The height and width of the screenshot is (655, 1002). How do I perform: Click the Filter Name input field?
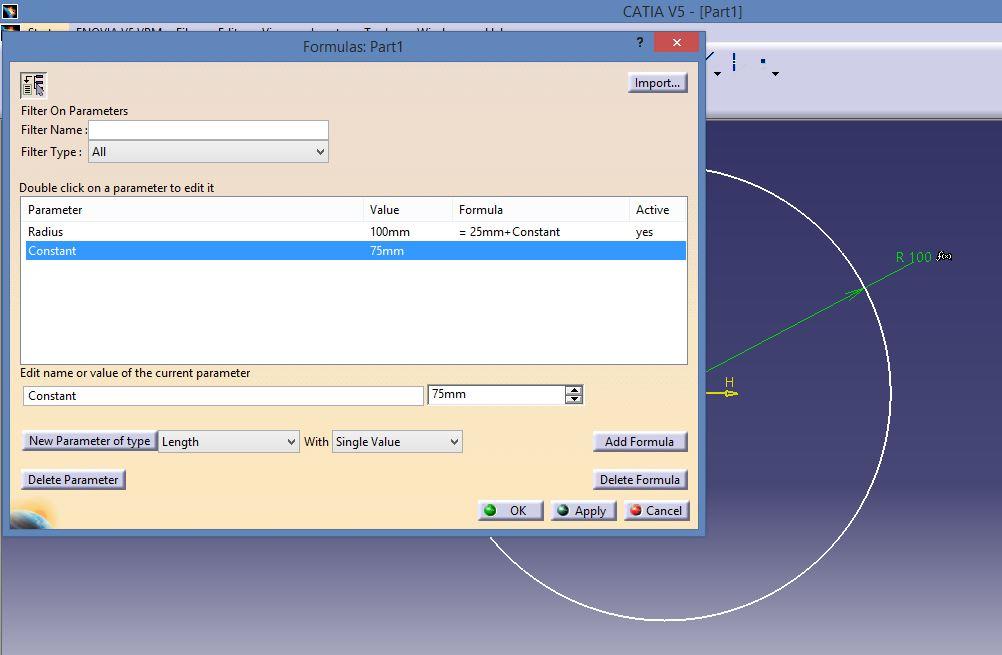coord(208,130)
